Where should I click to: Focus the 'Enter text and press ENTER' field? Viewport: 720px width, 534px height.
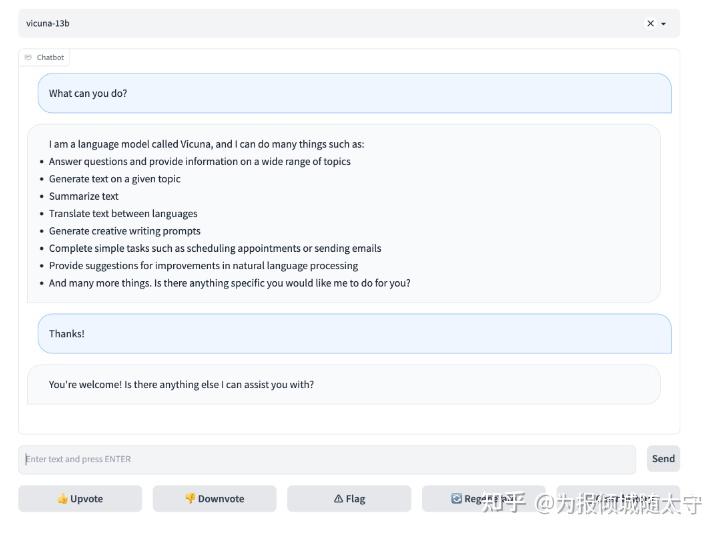tap(327, 460)
